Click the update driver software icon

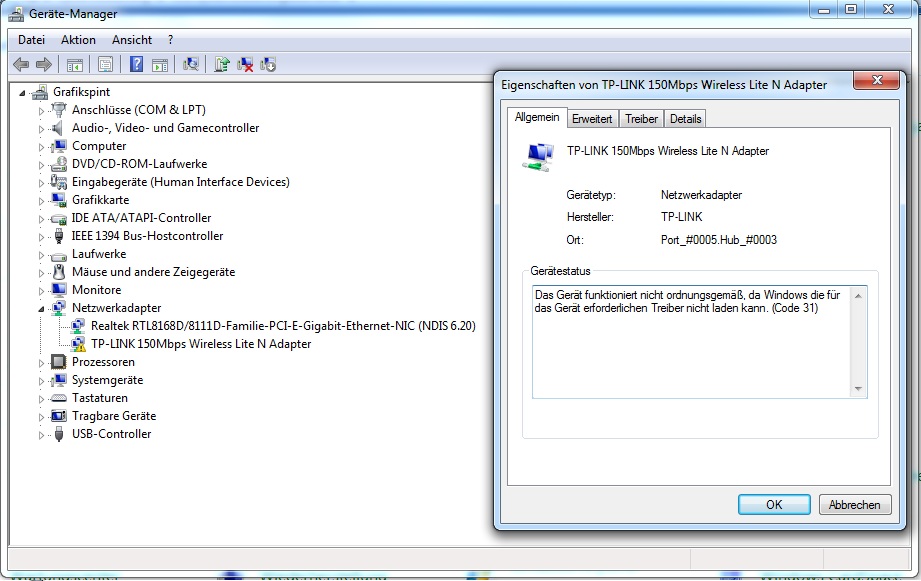pyautogui.click(x=221, y=64)
